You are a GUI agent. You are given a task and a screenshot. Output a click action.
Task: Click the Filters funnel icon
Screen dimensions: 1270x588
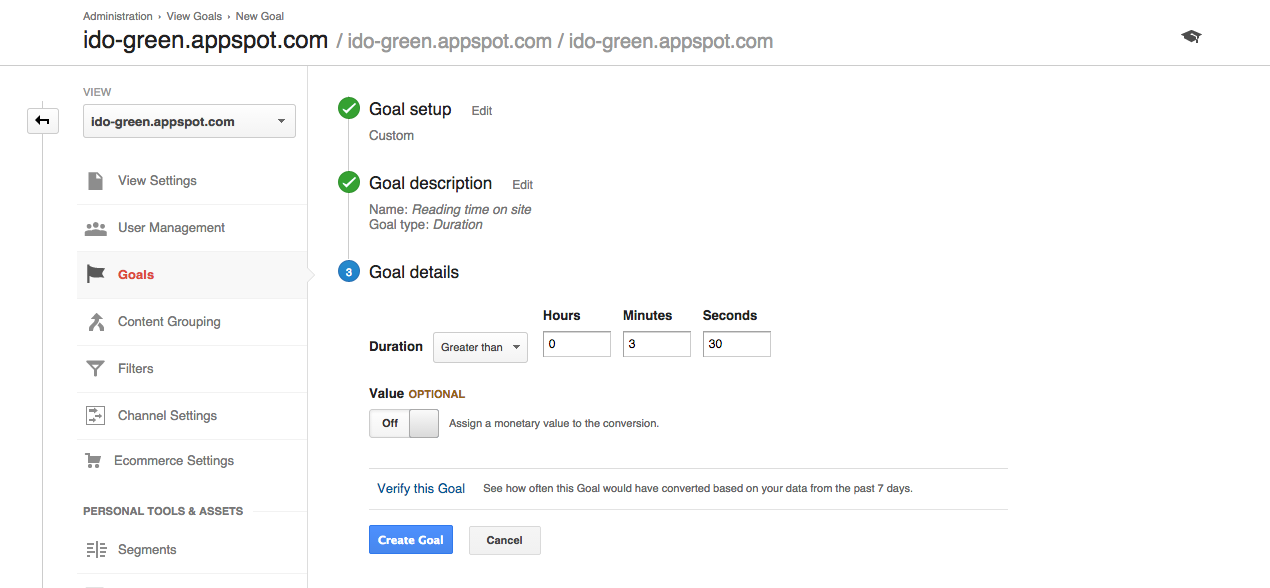coord(96,369)
